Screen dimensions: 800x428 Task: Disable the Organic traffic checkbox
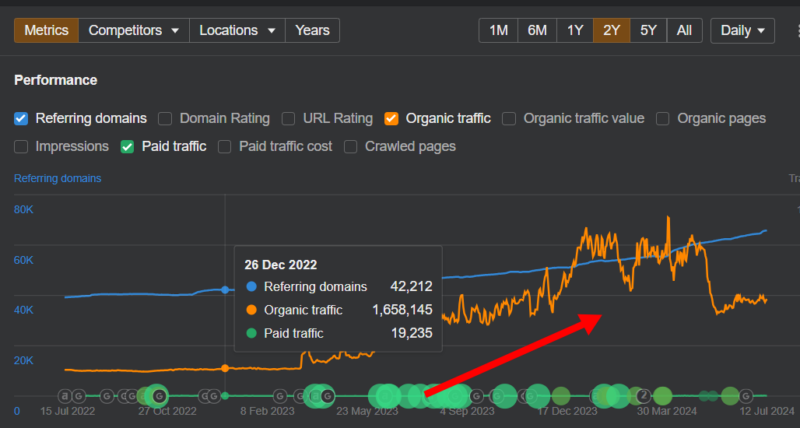(x=391, y=118)
